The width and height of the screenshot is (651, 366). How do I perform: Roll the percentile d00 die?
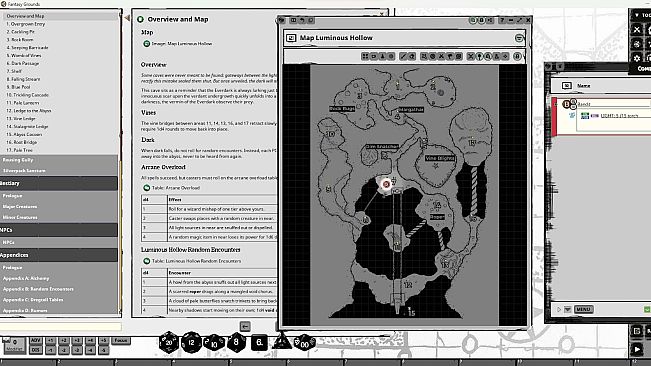pos(305,343)
